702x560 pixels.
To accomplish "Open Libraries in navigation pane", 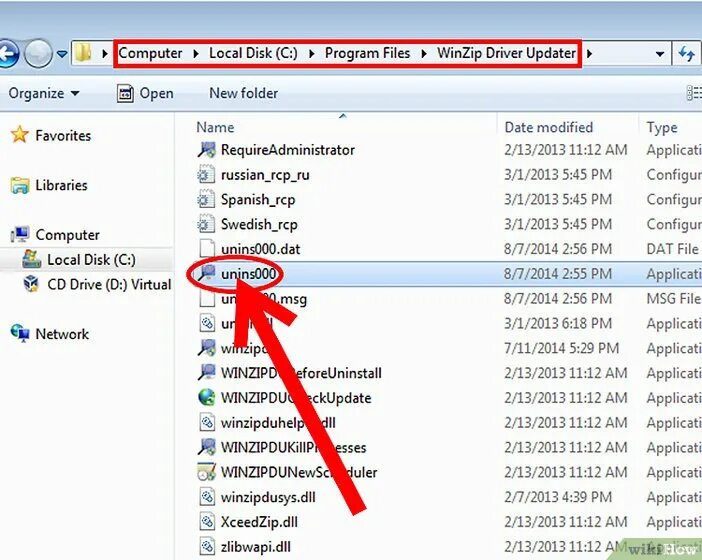I will point(61,185).
